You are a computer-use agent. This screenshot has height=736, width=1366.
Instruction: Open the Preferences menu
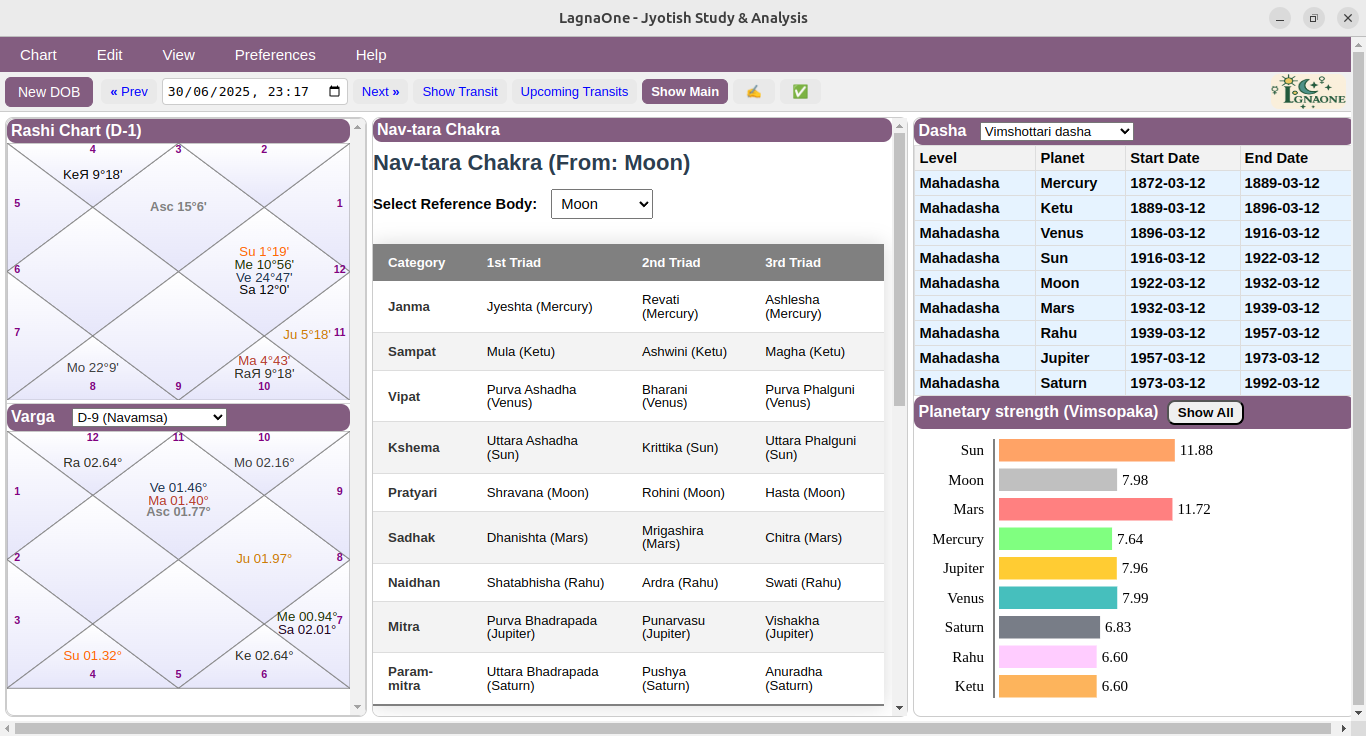point(275,55)
